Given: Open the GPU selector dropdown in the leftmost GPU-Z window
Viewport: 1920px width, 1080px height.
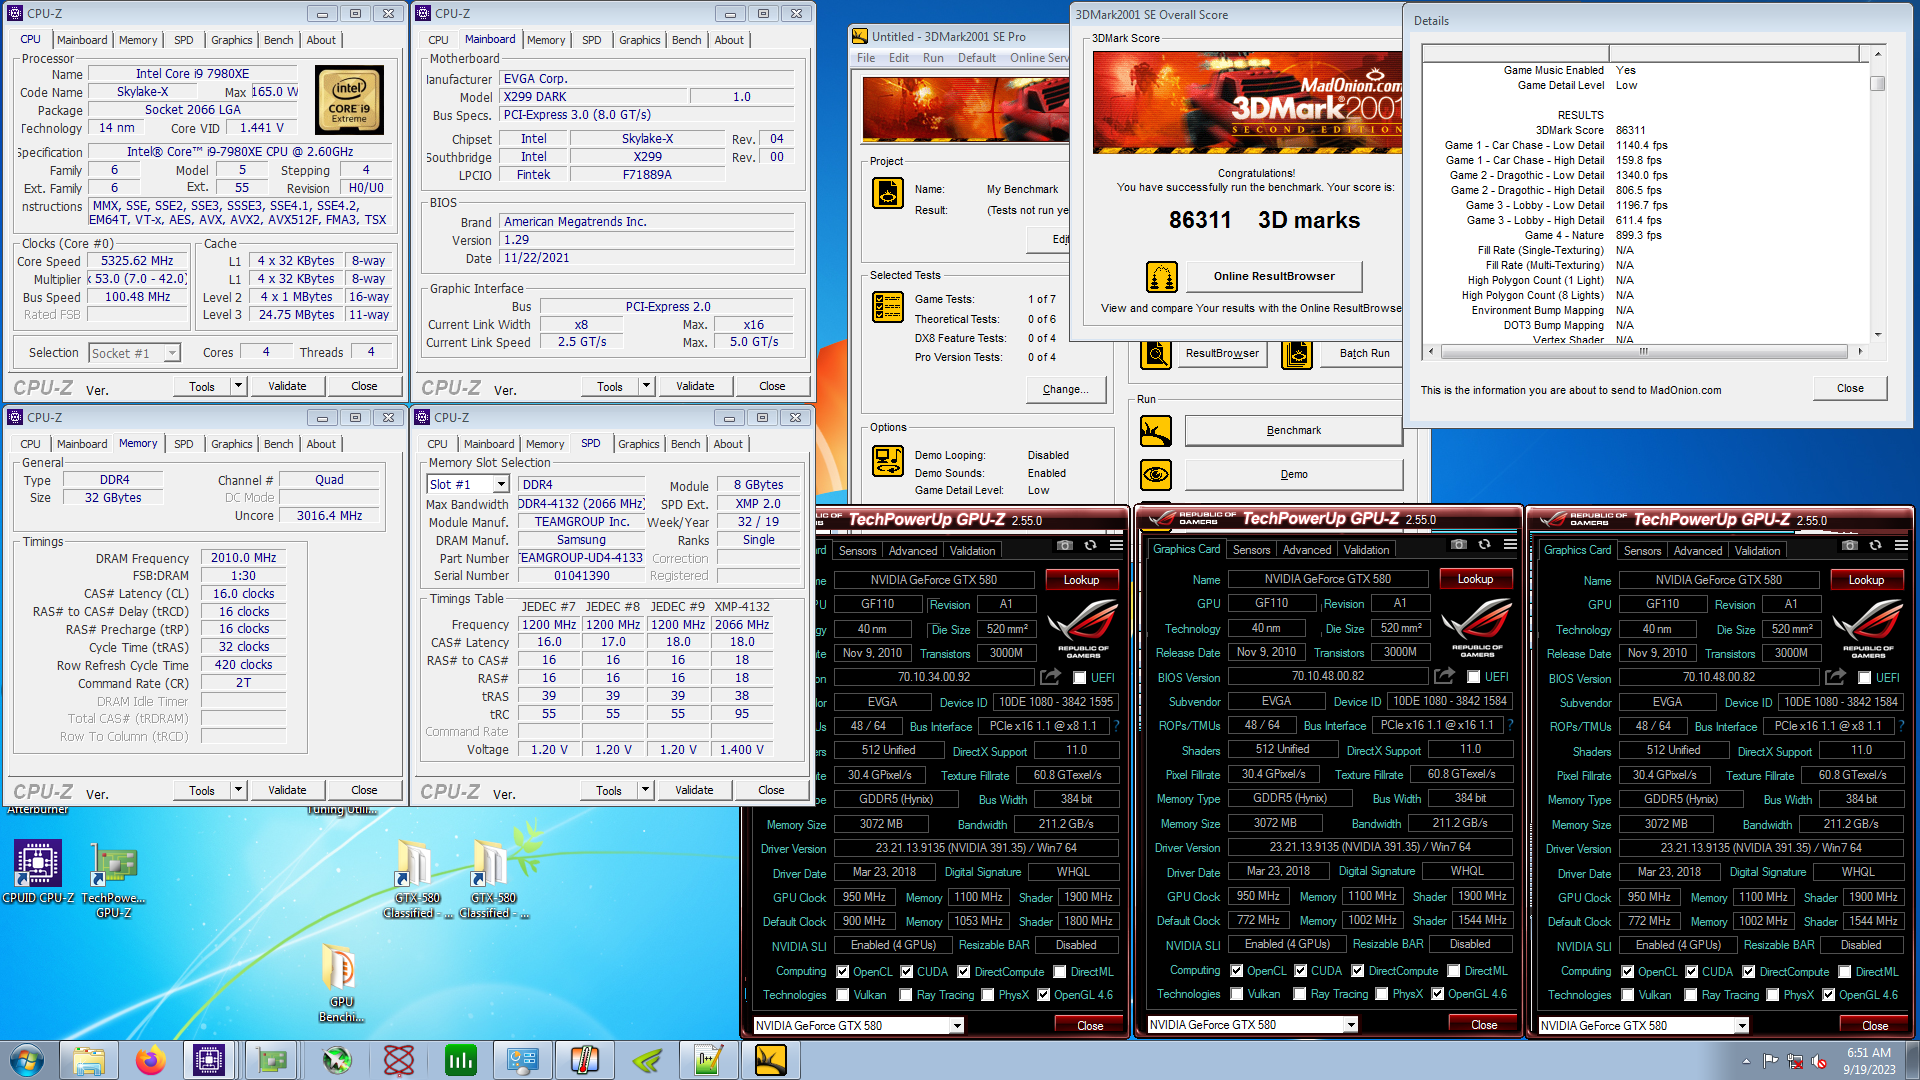Looking at the screenshot, I should click(x=957, y=1026).
